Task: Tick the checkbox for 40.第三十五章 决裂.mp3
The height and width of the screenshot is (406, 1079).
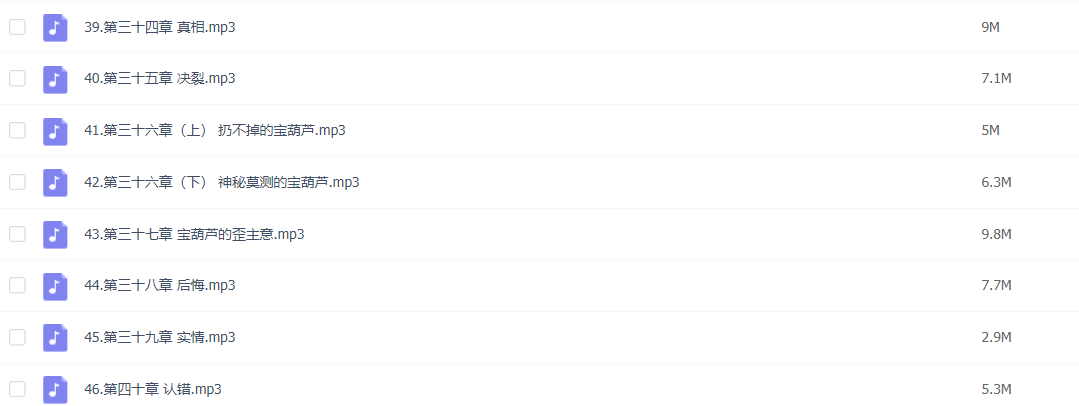Action: click(x=17, y=78)
